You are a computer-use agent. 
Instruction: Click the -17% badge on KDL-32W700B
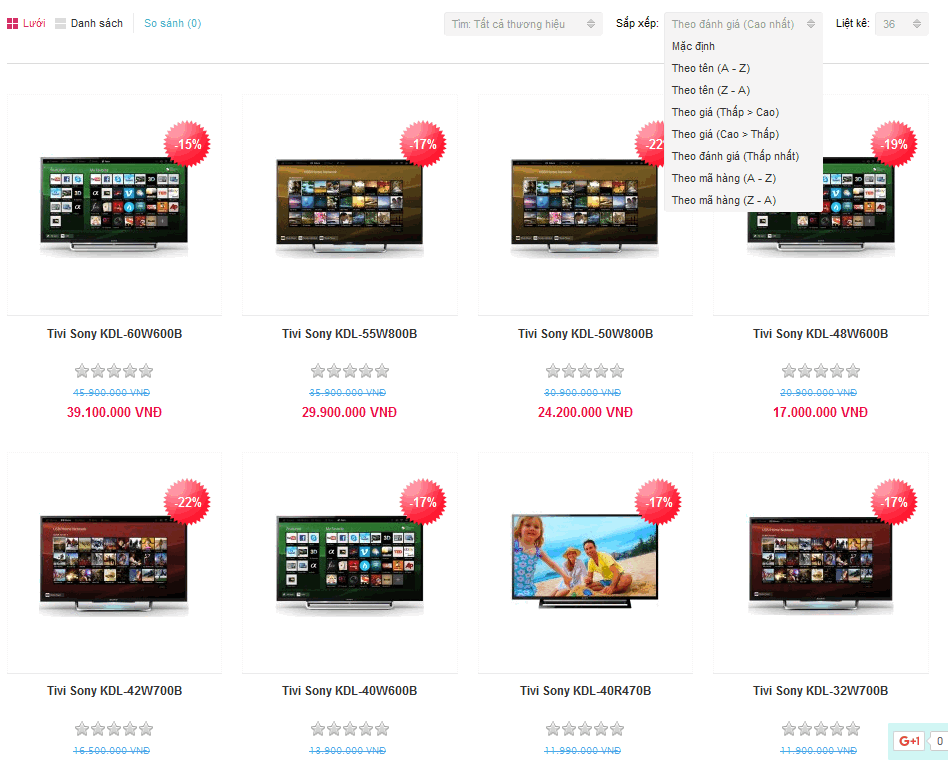pyautogui.click(x=894, y=502)
